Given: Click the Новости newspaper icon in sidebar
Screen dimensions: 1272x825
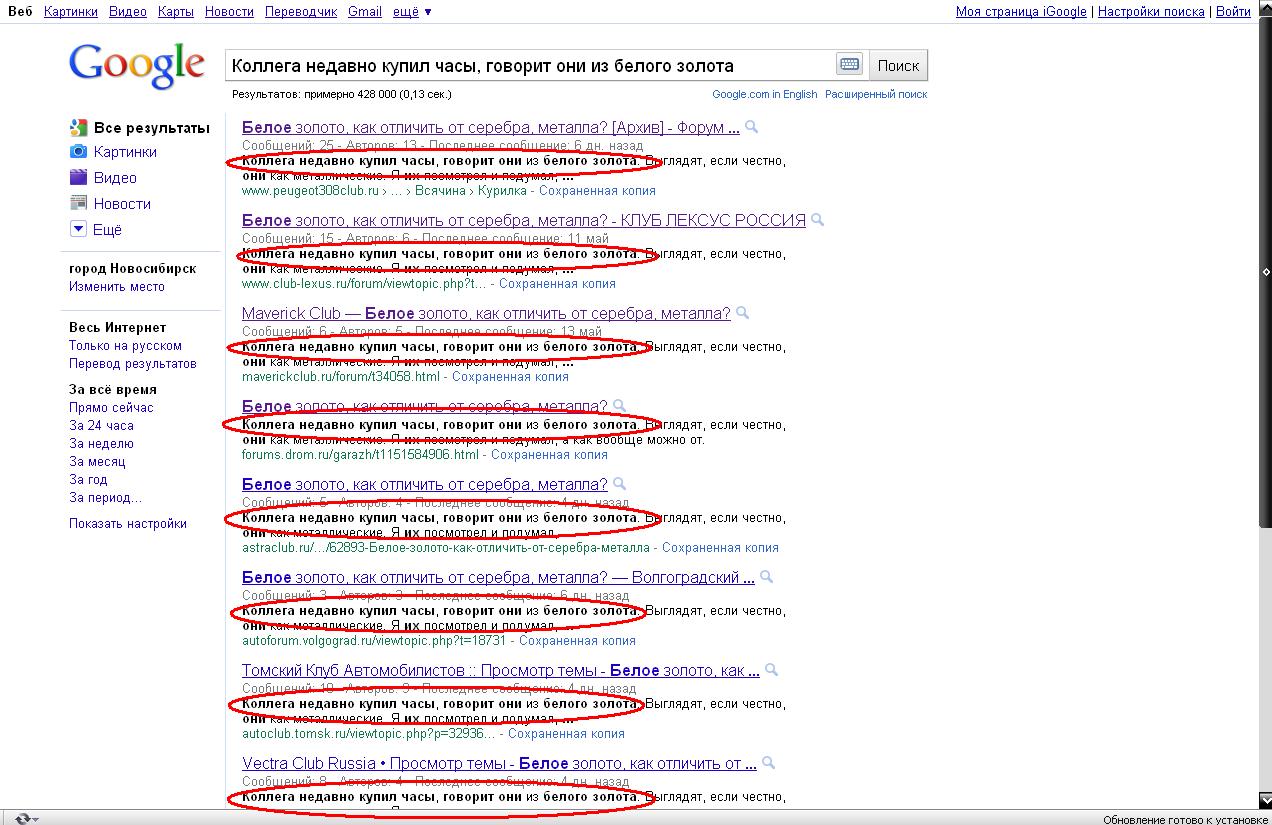Looking at the screenshot, I should (x=78, y=204).
